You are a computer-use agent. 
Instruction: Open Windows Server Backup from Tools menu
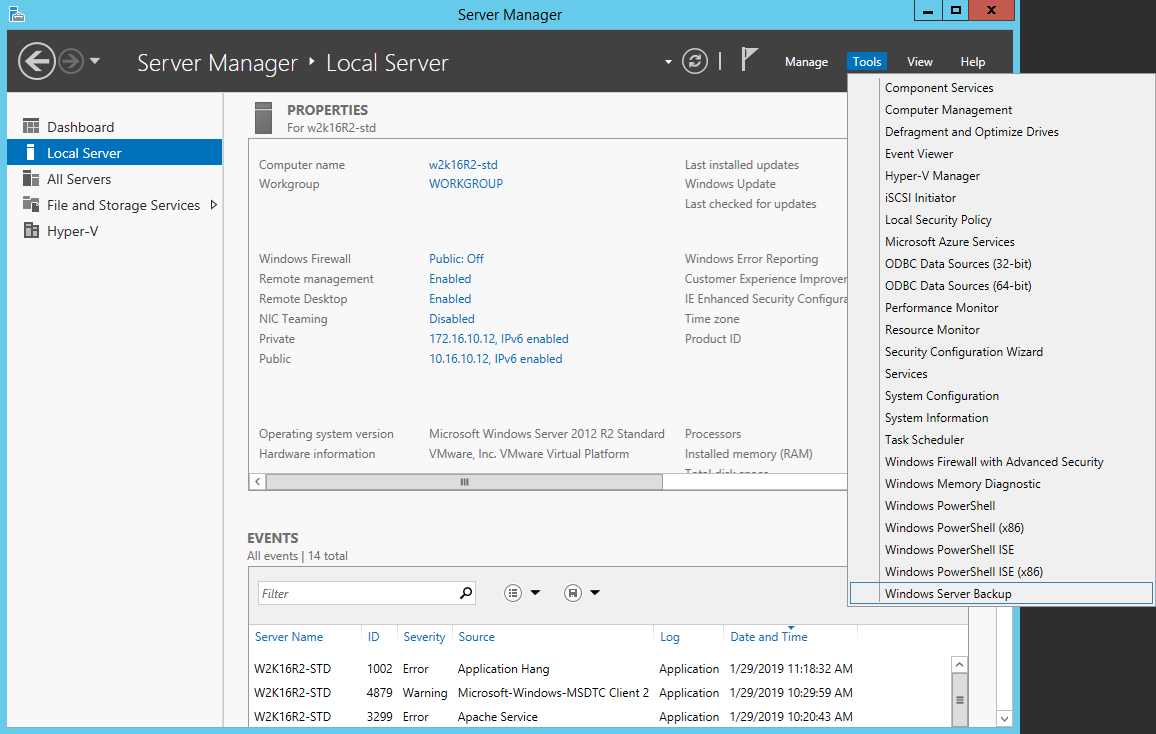(x=947, y=594)
